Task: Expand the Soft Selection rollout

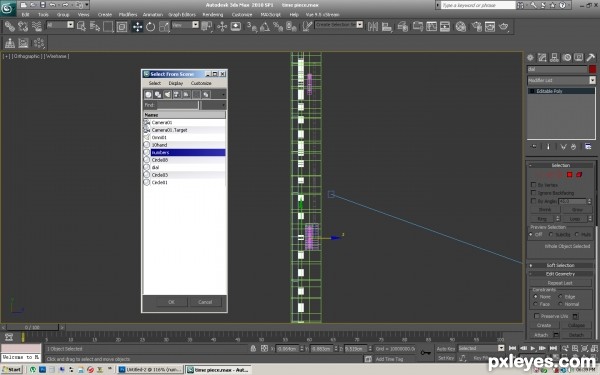Action: [x=561, y=265]
